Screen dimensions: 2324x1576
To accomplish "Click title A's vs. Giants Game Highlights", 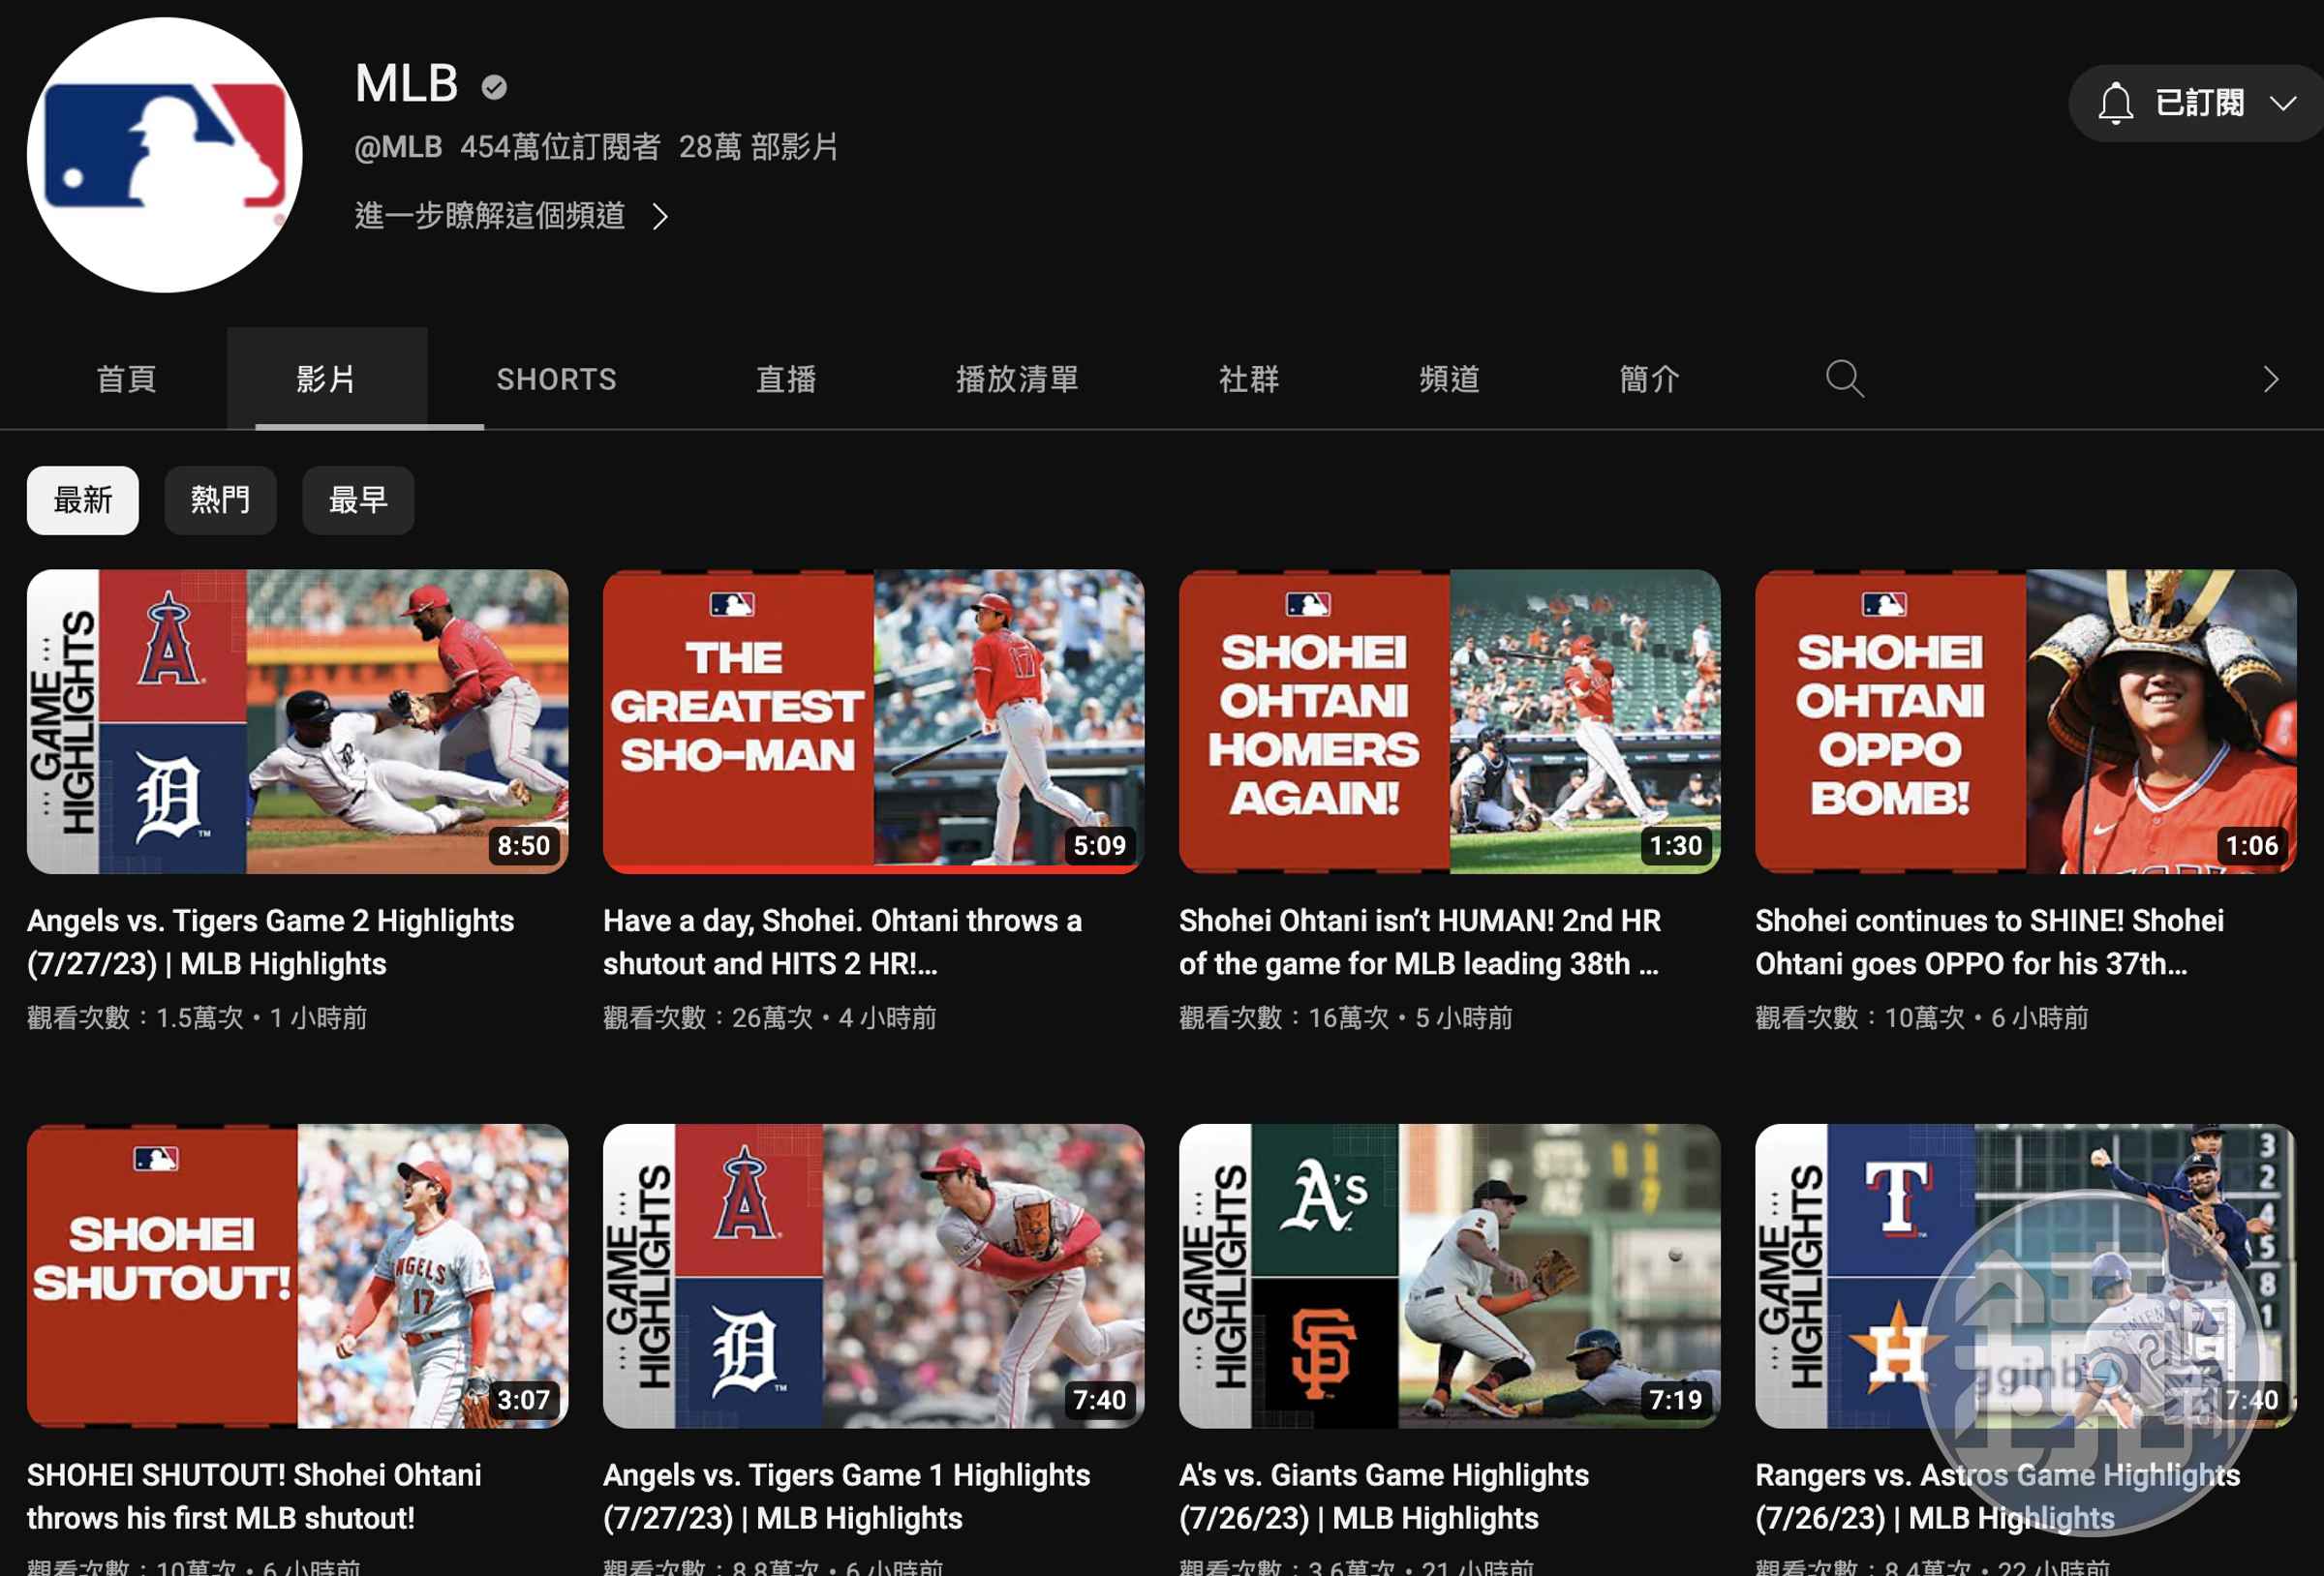I will [1383, 1496].
